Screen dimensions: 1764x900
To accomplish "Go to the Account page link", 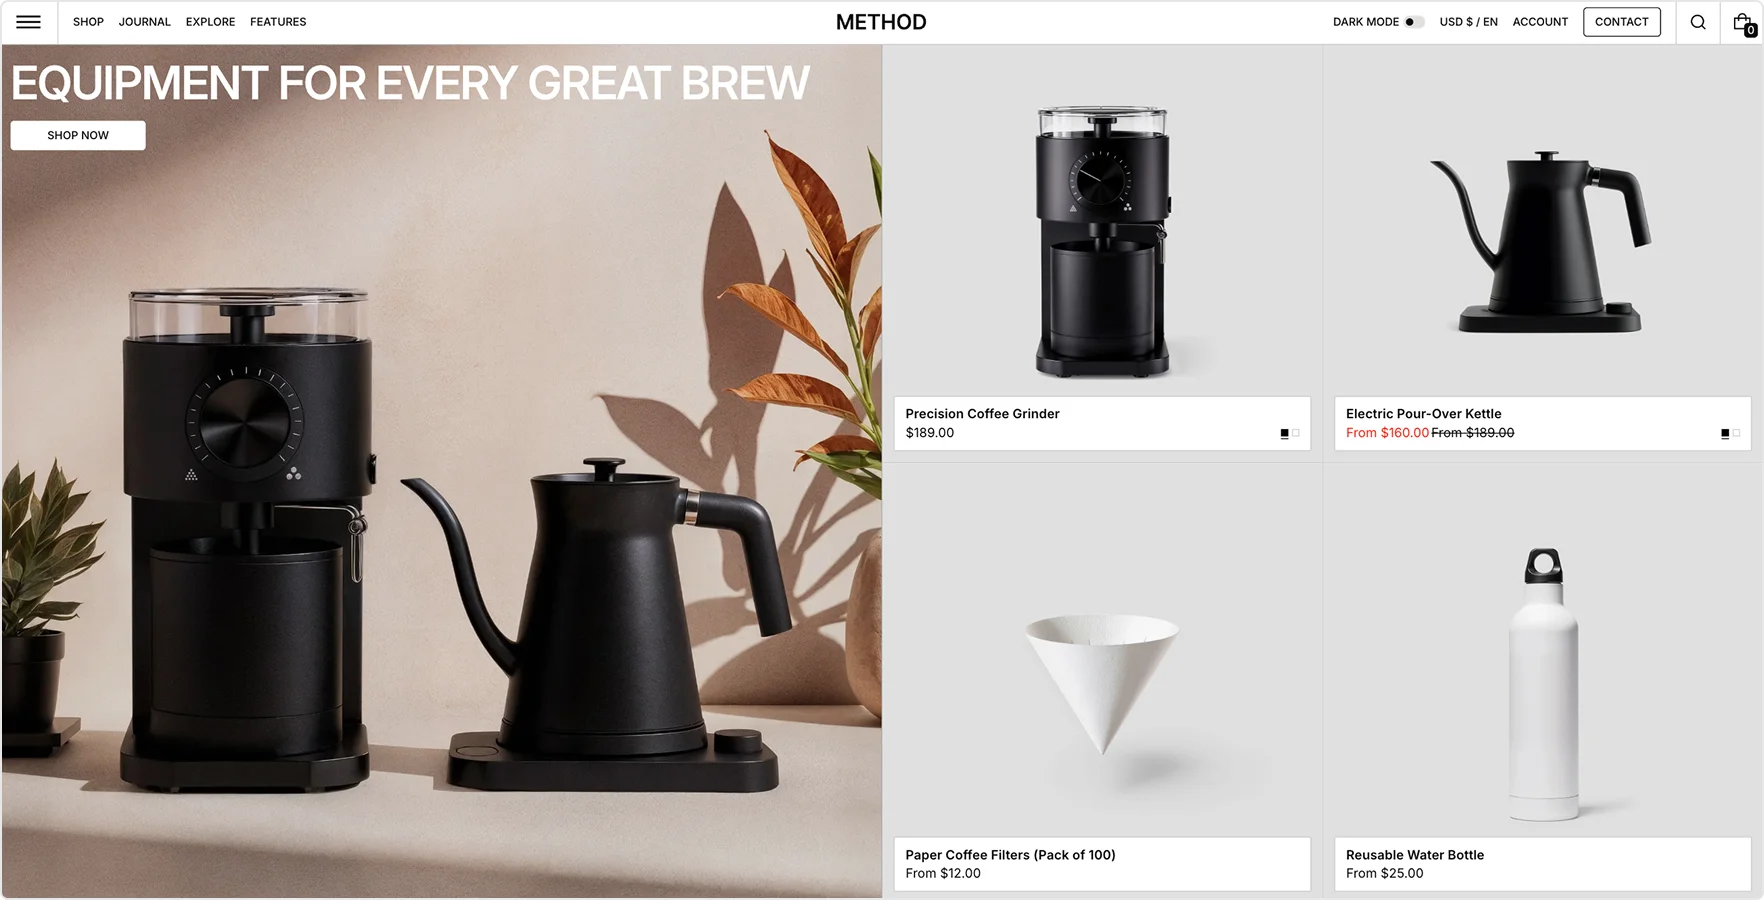I will click(1540, 22).
